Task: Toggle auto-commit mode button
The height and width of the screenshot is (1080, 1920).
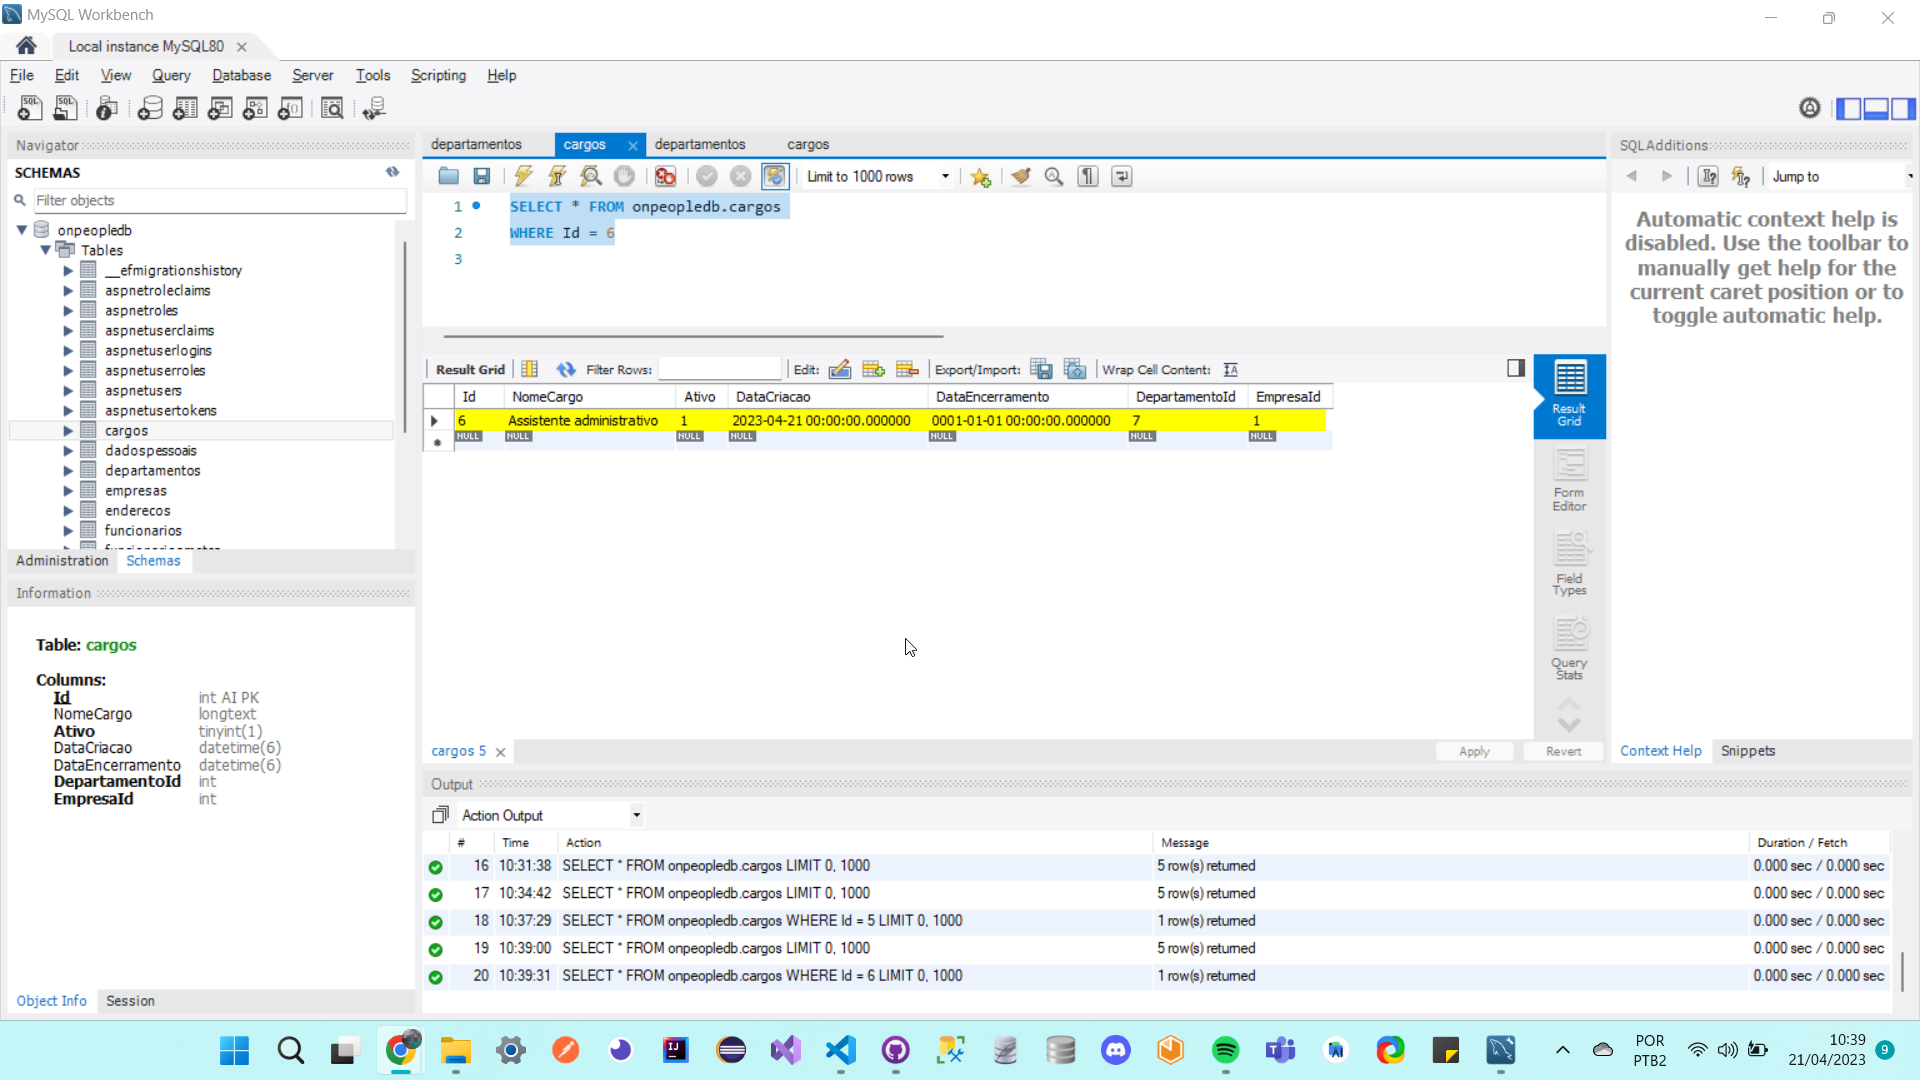Action: 775,176
